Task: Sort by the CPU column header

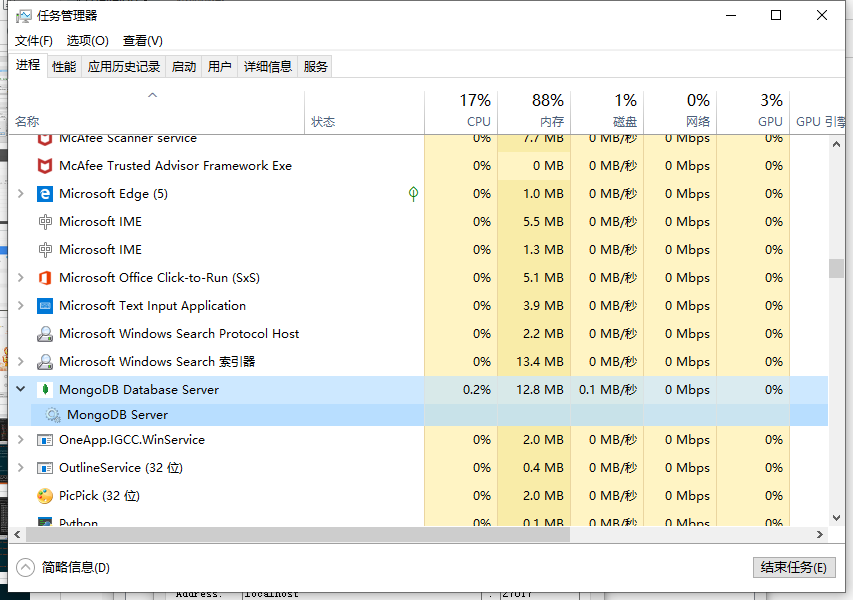Action: [x=461, y=112]
